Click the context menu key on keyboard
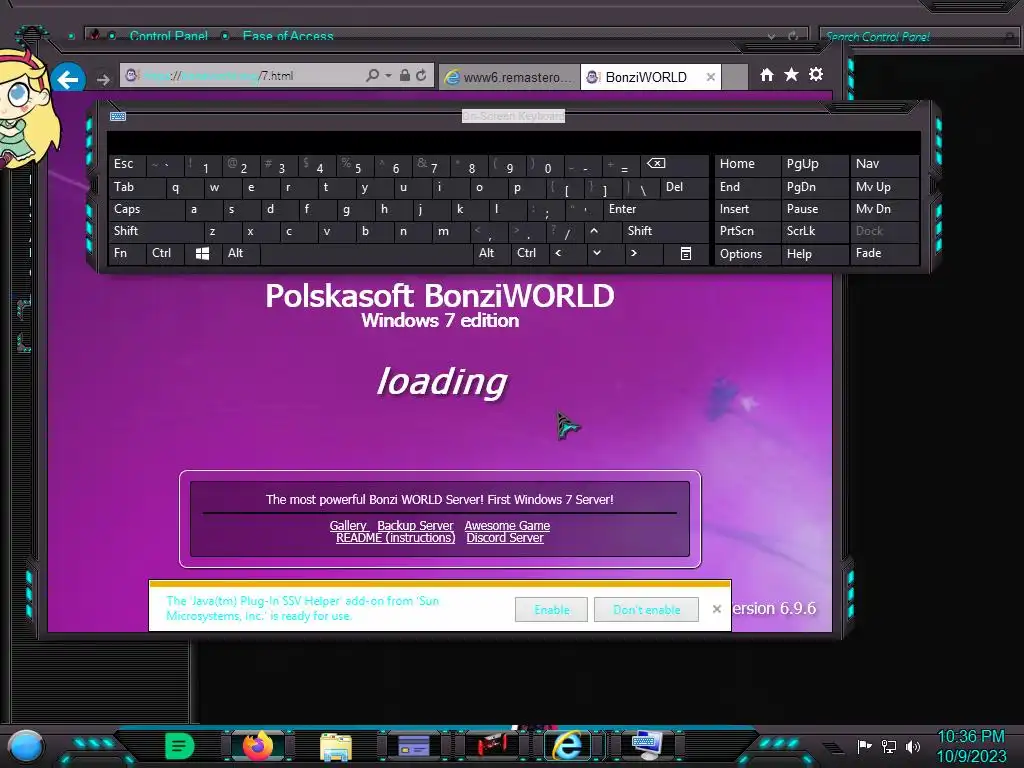 (686, 253)
